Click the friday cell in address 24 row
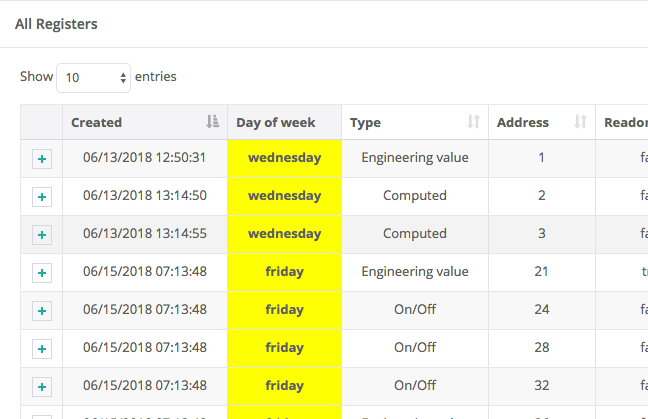The height and width of the screenshot is (419, 648). click(x=284, y=311)
